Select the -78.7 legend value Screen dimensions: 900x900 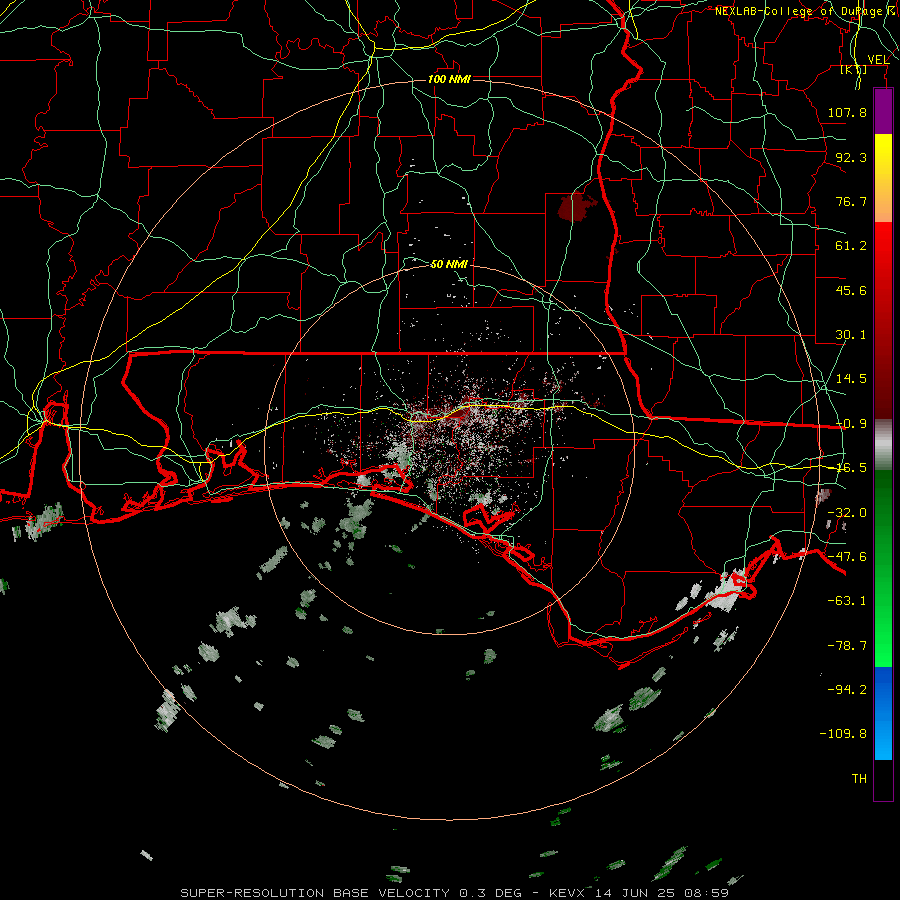coord(847,646)
